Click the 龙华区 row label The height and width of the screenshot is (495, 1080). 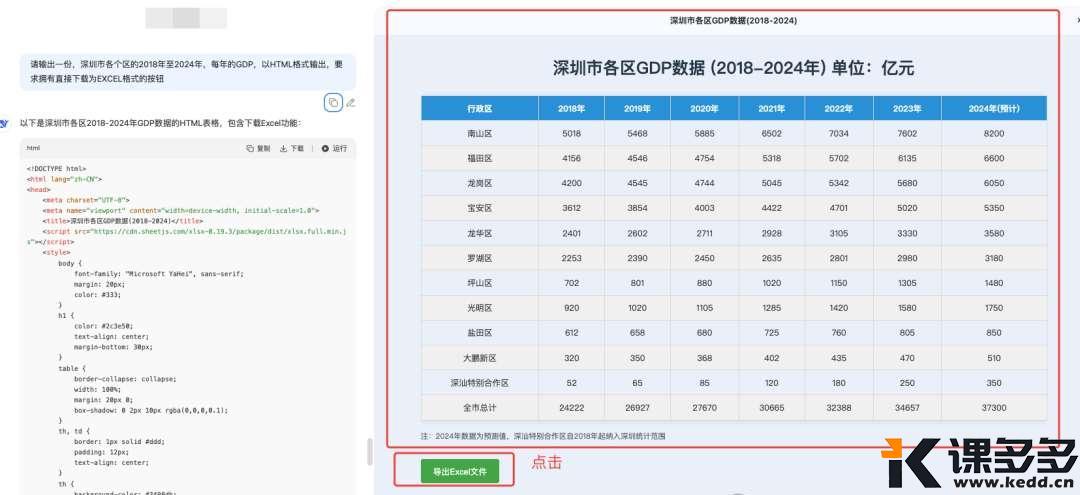tap(479, 233)
